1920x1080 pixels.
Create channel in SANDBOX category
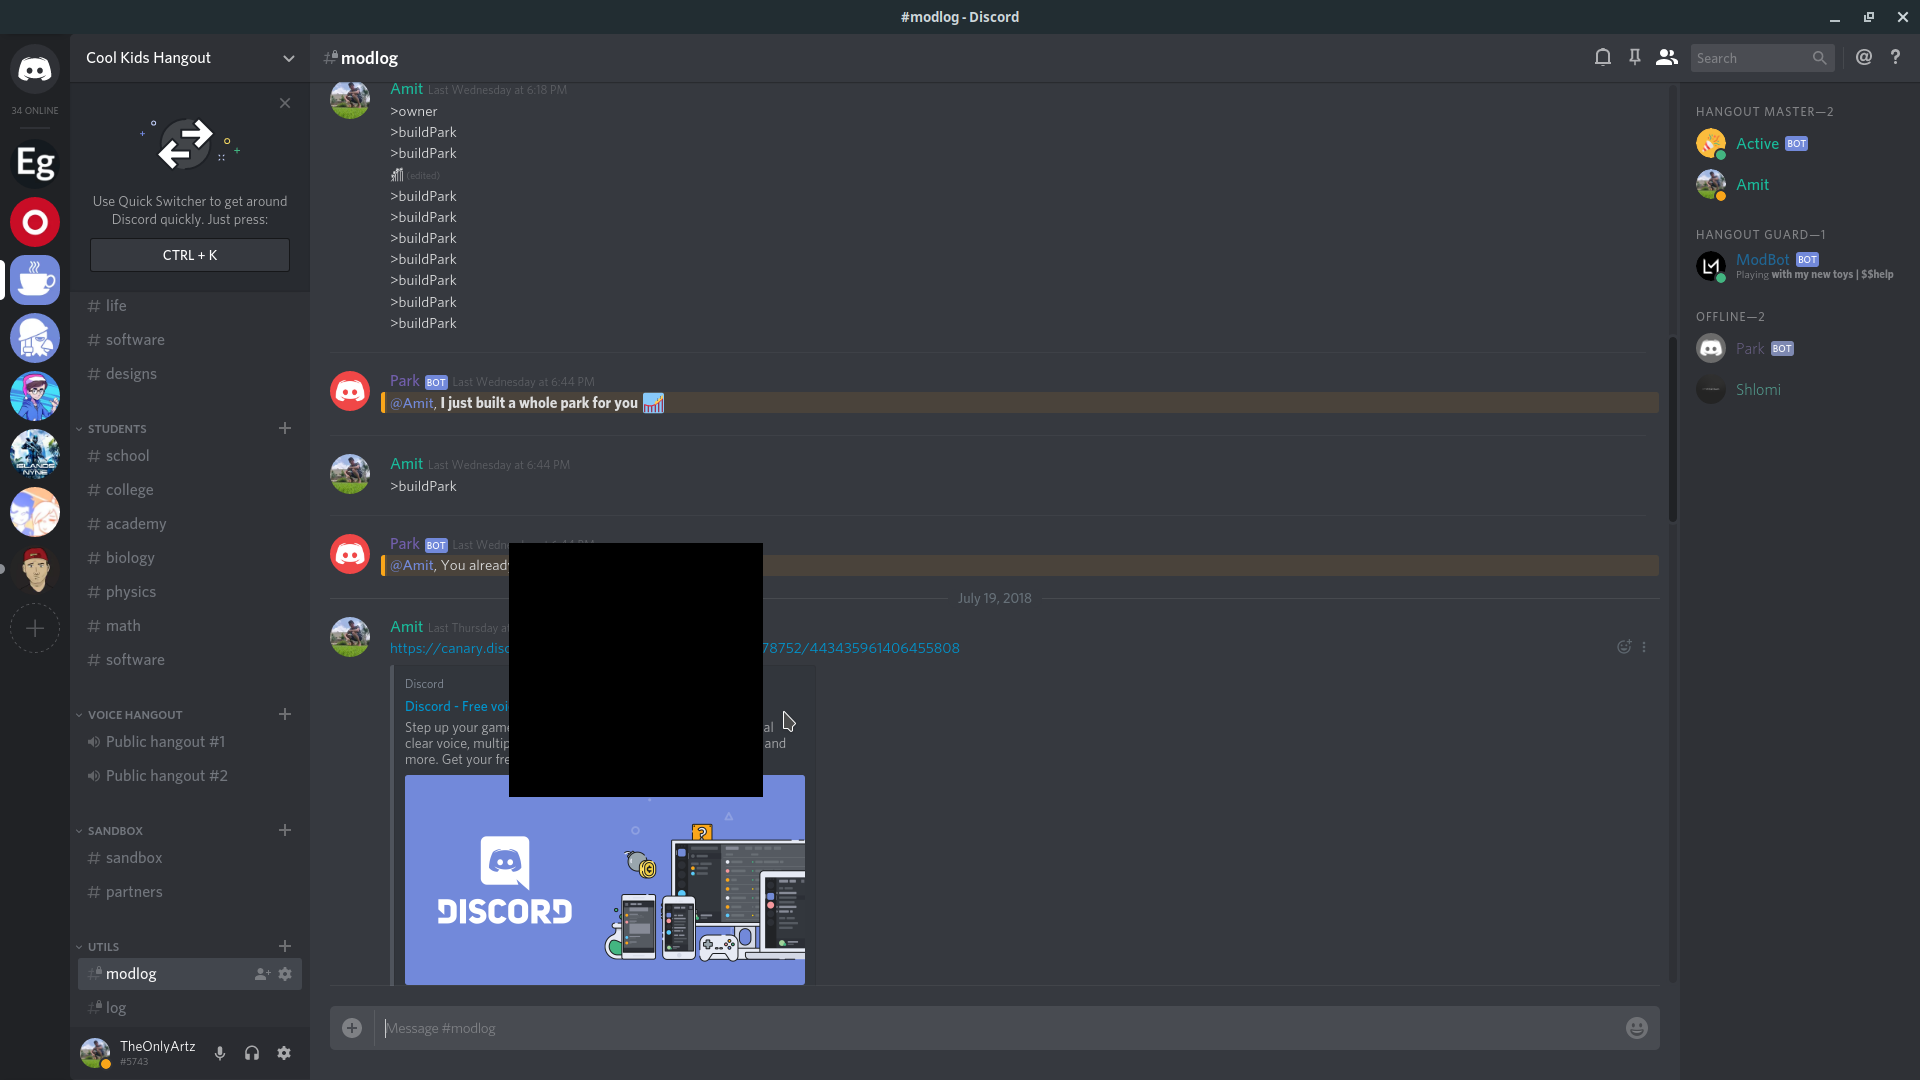tap(285, 830)
